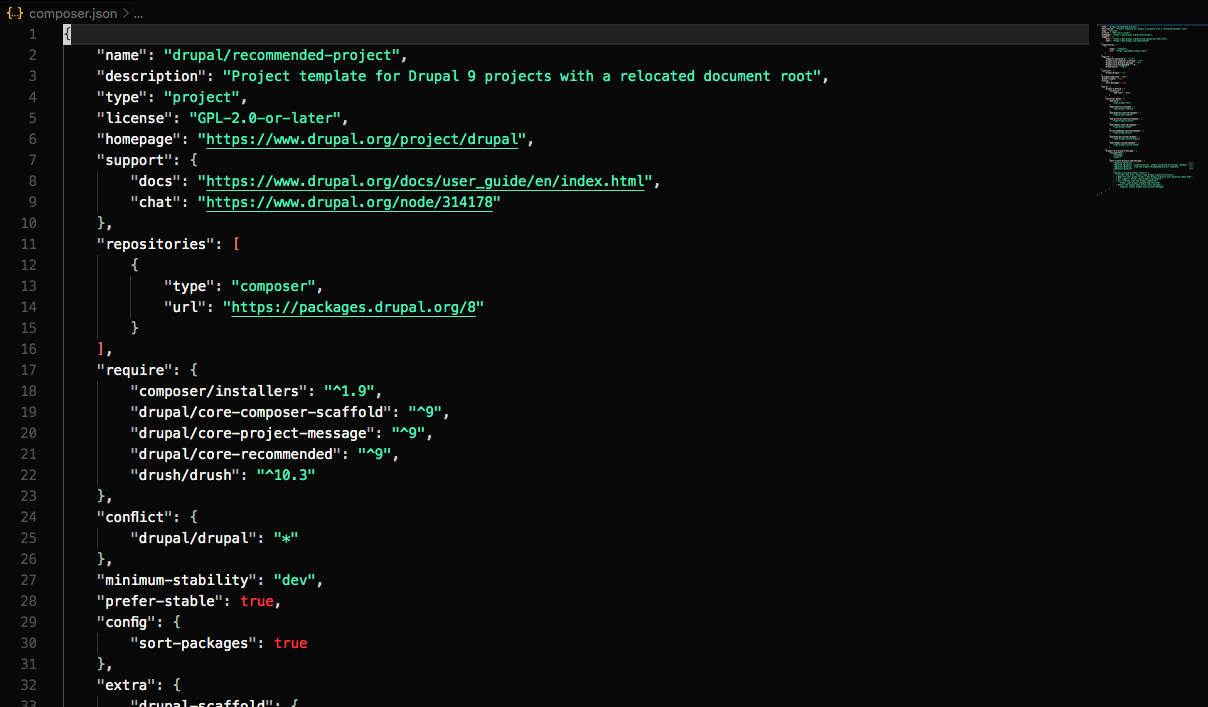Click the "minimum-stability" key text
This screenshot has width=1208, height=707.
[176, 580]
